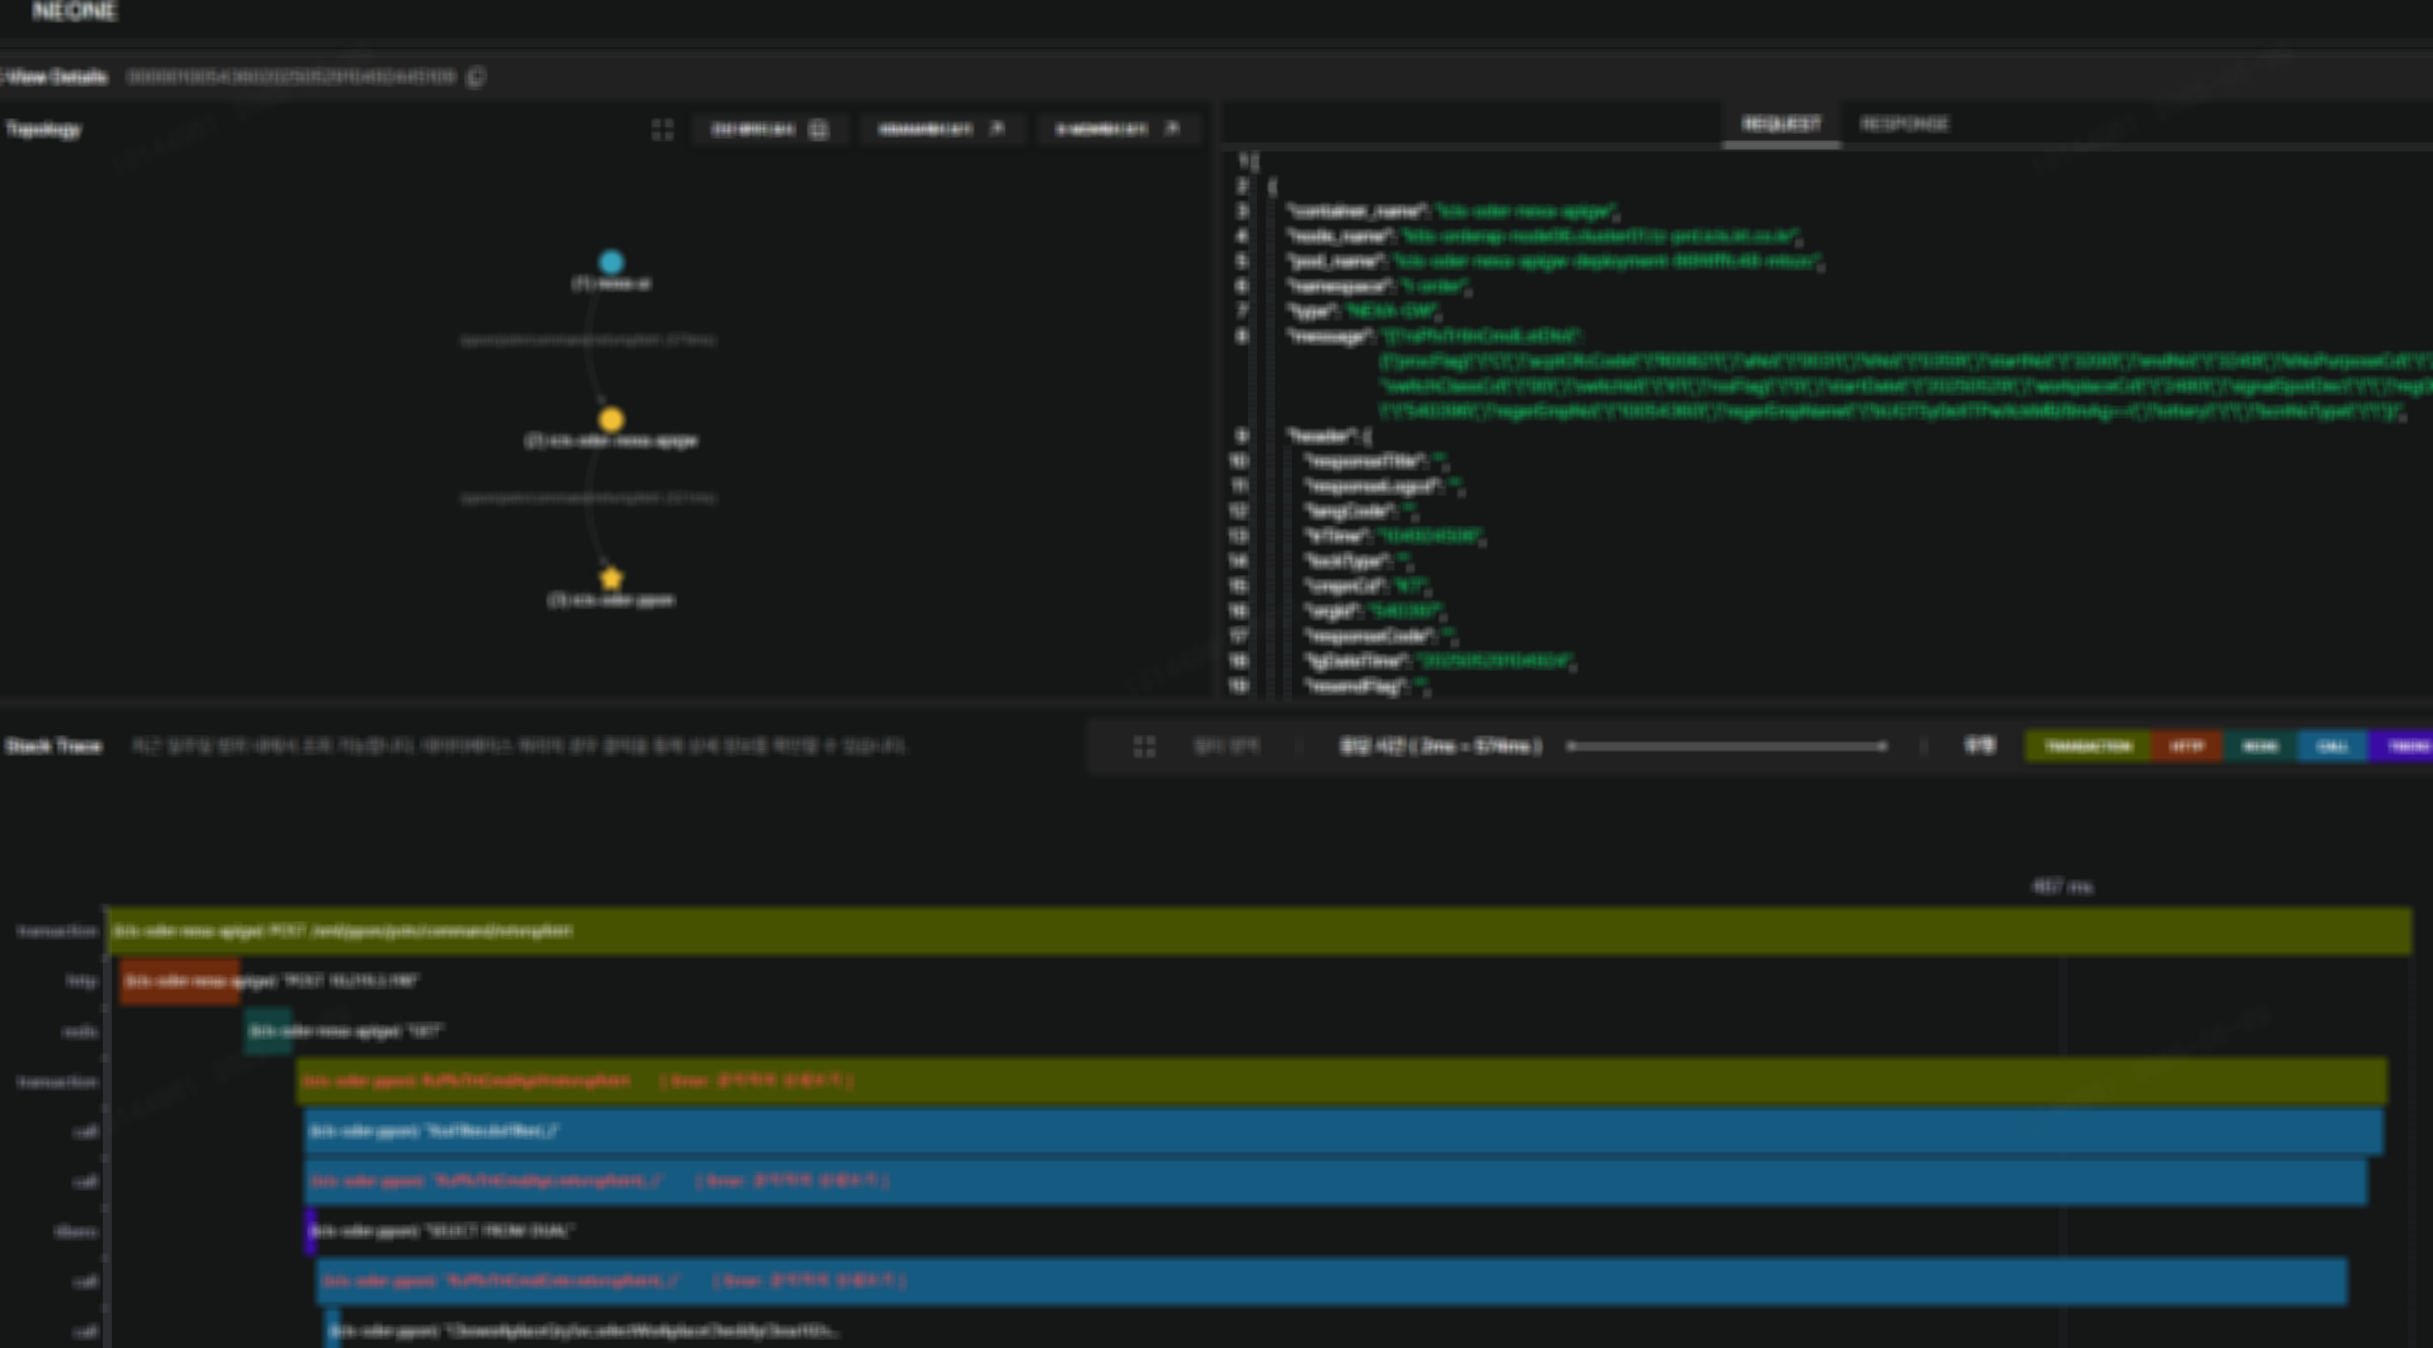Select the top apigw POST transaction bar

tap(1260, 931)
